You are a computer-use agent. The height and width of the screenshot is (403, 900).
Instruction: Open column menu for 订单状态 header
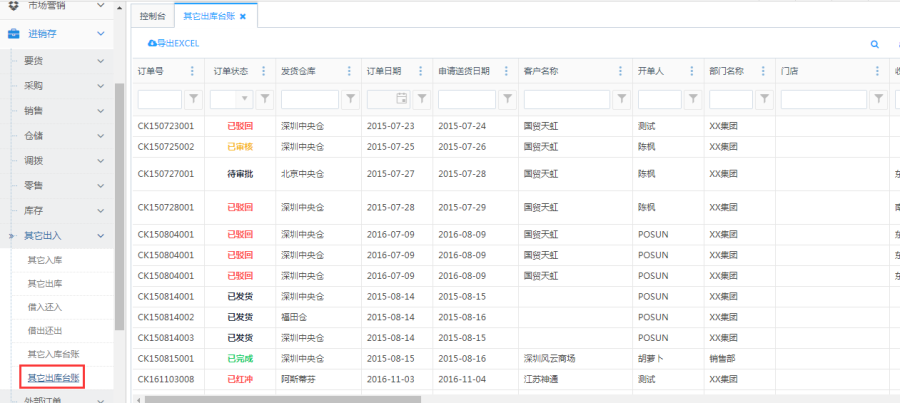(263, 71)
